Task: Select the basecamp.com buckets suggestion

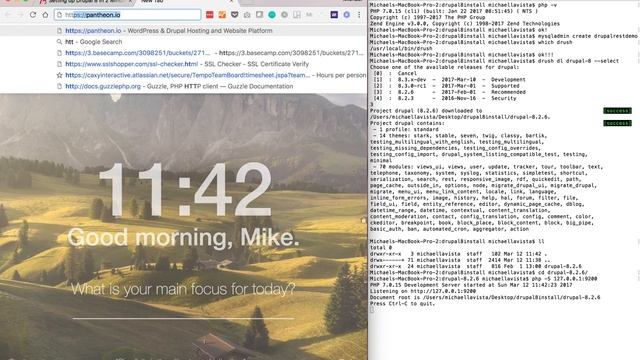Action: click(184, 53)
